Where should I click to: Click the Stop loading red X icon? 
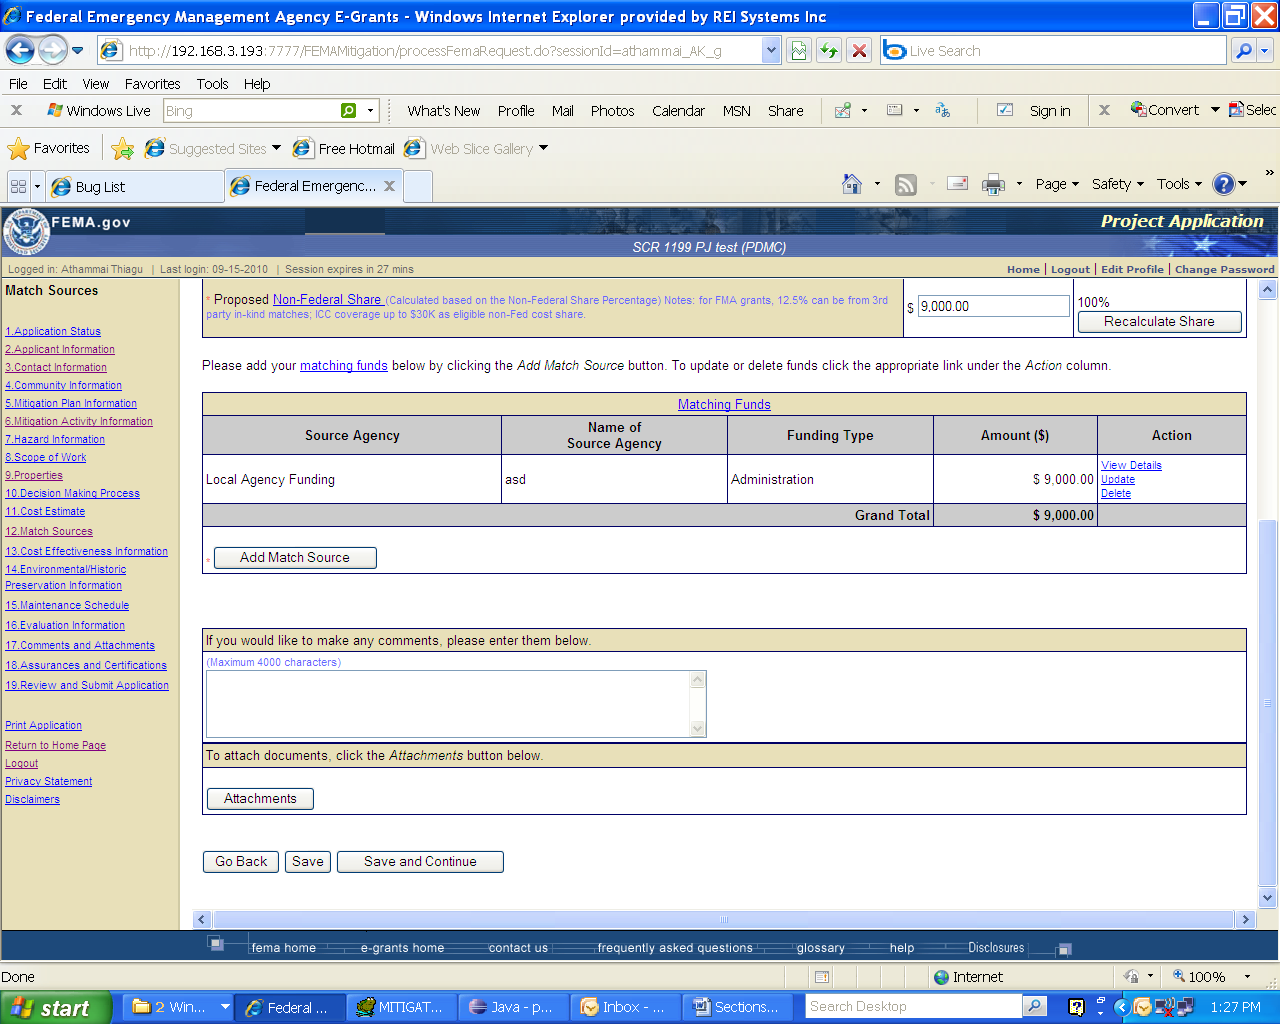pyautogui.click(x=859, y=50)
